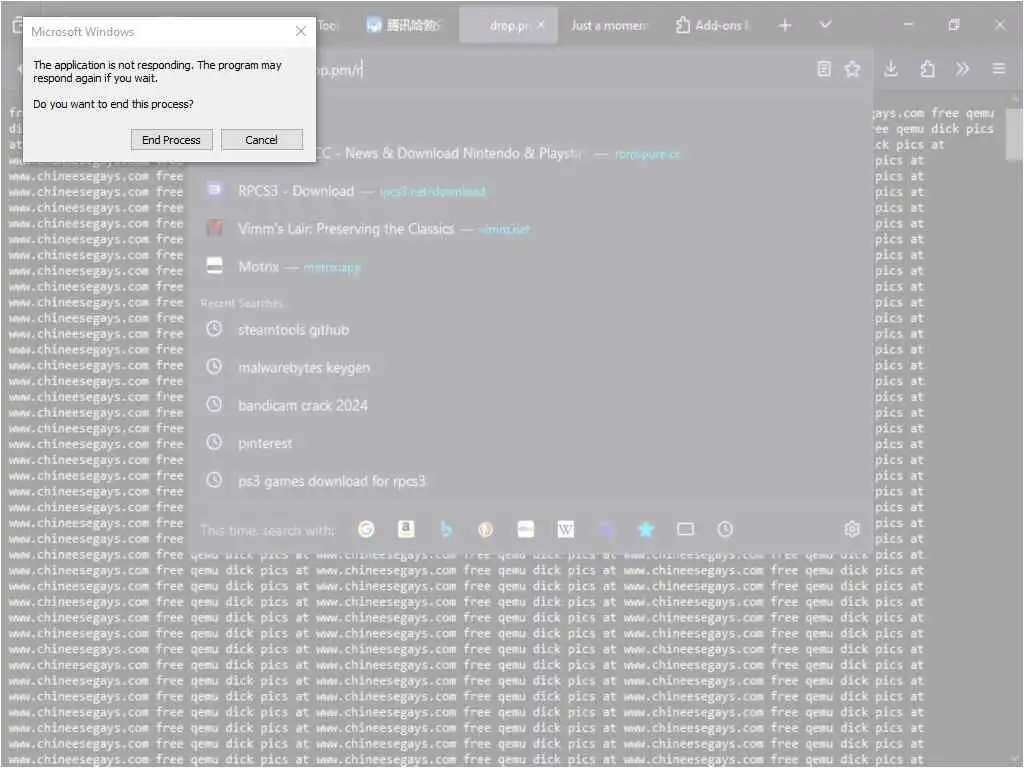Open the Downloads panel
This screenshot has height=768, width=1024.
(891, 69)
